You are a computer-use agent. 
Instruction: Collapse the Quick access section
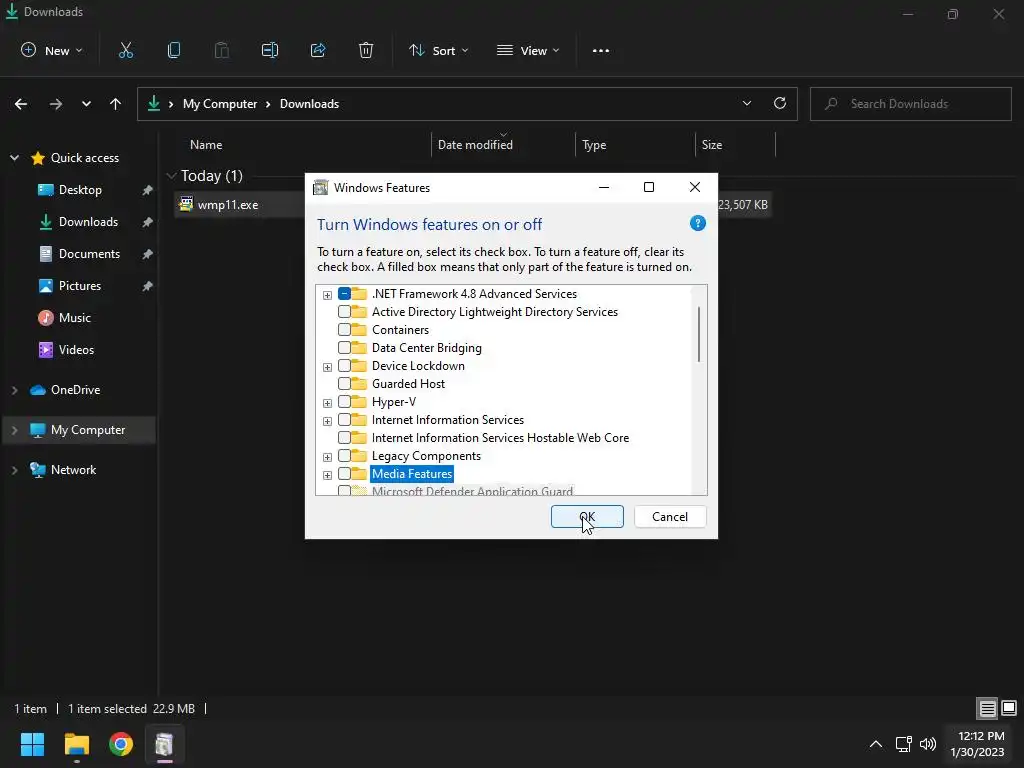[14, 157]
